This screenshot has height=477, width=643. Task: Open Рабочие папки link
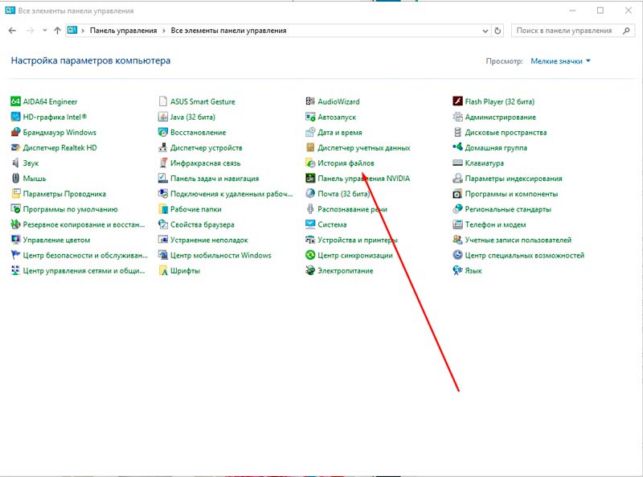(x=196, y=209)
